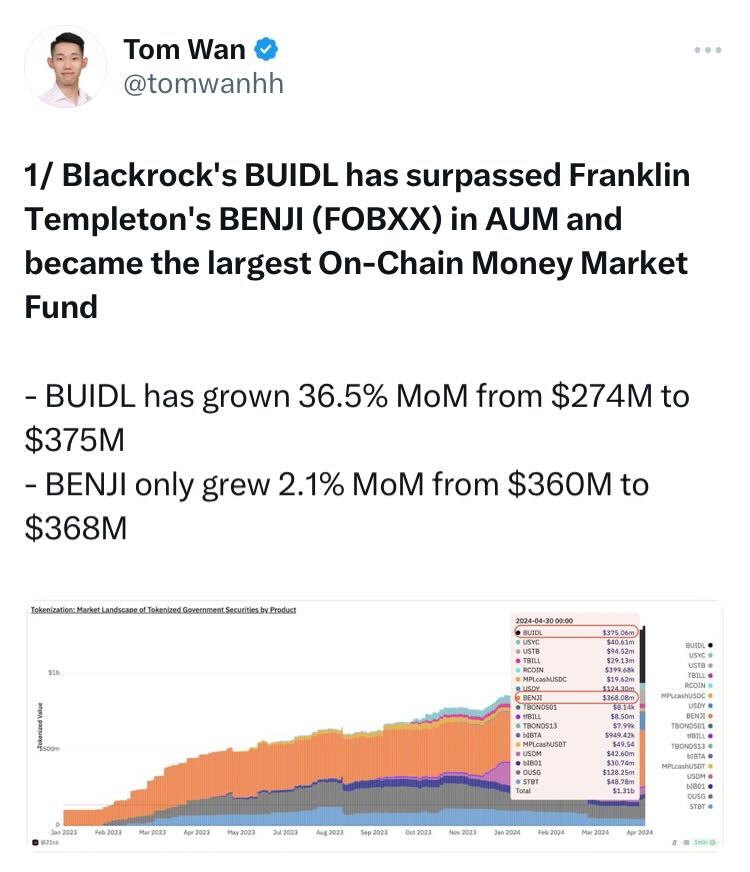Image resolution: width=750 pixels, height=872 pixels.
Task: Toggle BUIDL series in chart legend
Action: [x=698, y=645]
